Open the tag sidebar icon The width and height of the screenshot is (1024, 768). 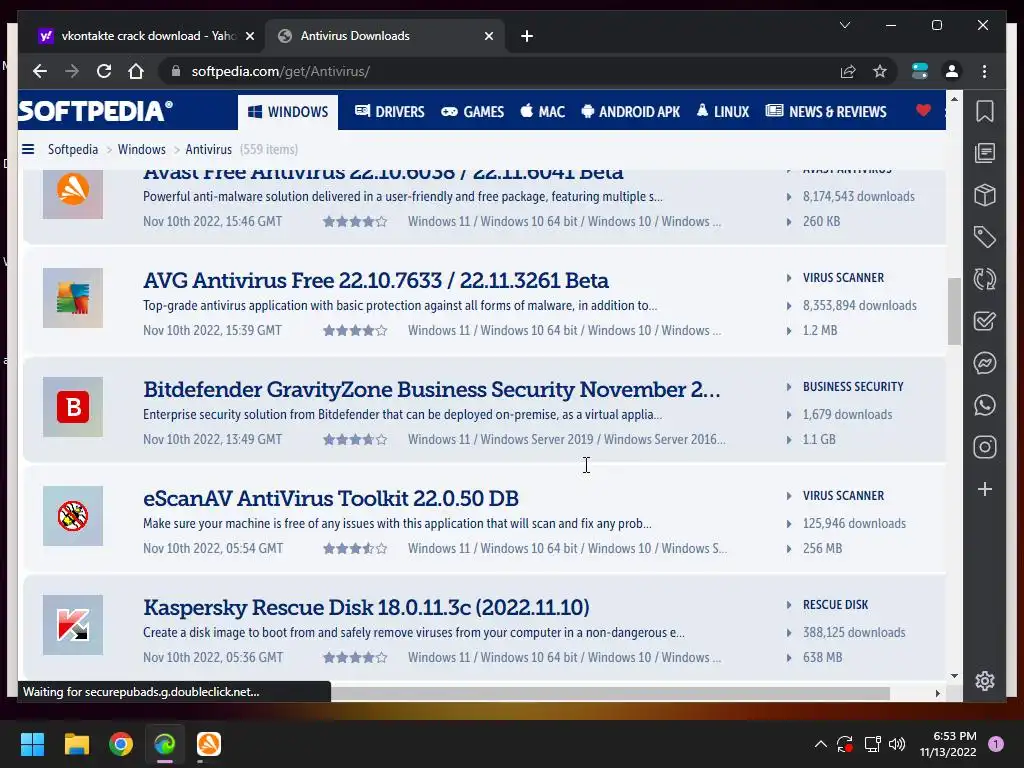(985, 236)
